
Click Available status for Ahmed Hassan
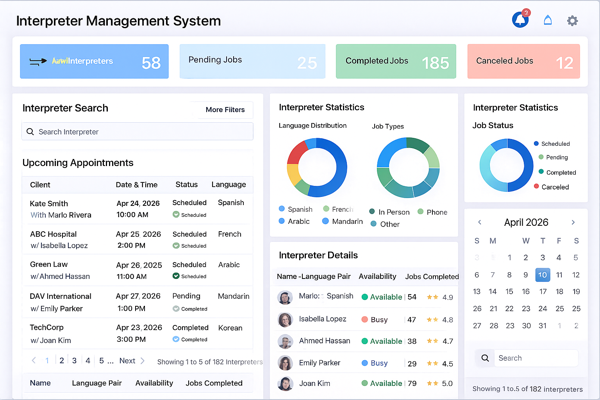click(382, 341)
